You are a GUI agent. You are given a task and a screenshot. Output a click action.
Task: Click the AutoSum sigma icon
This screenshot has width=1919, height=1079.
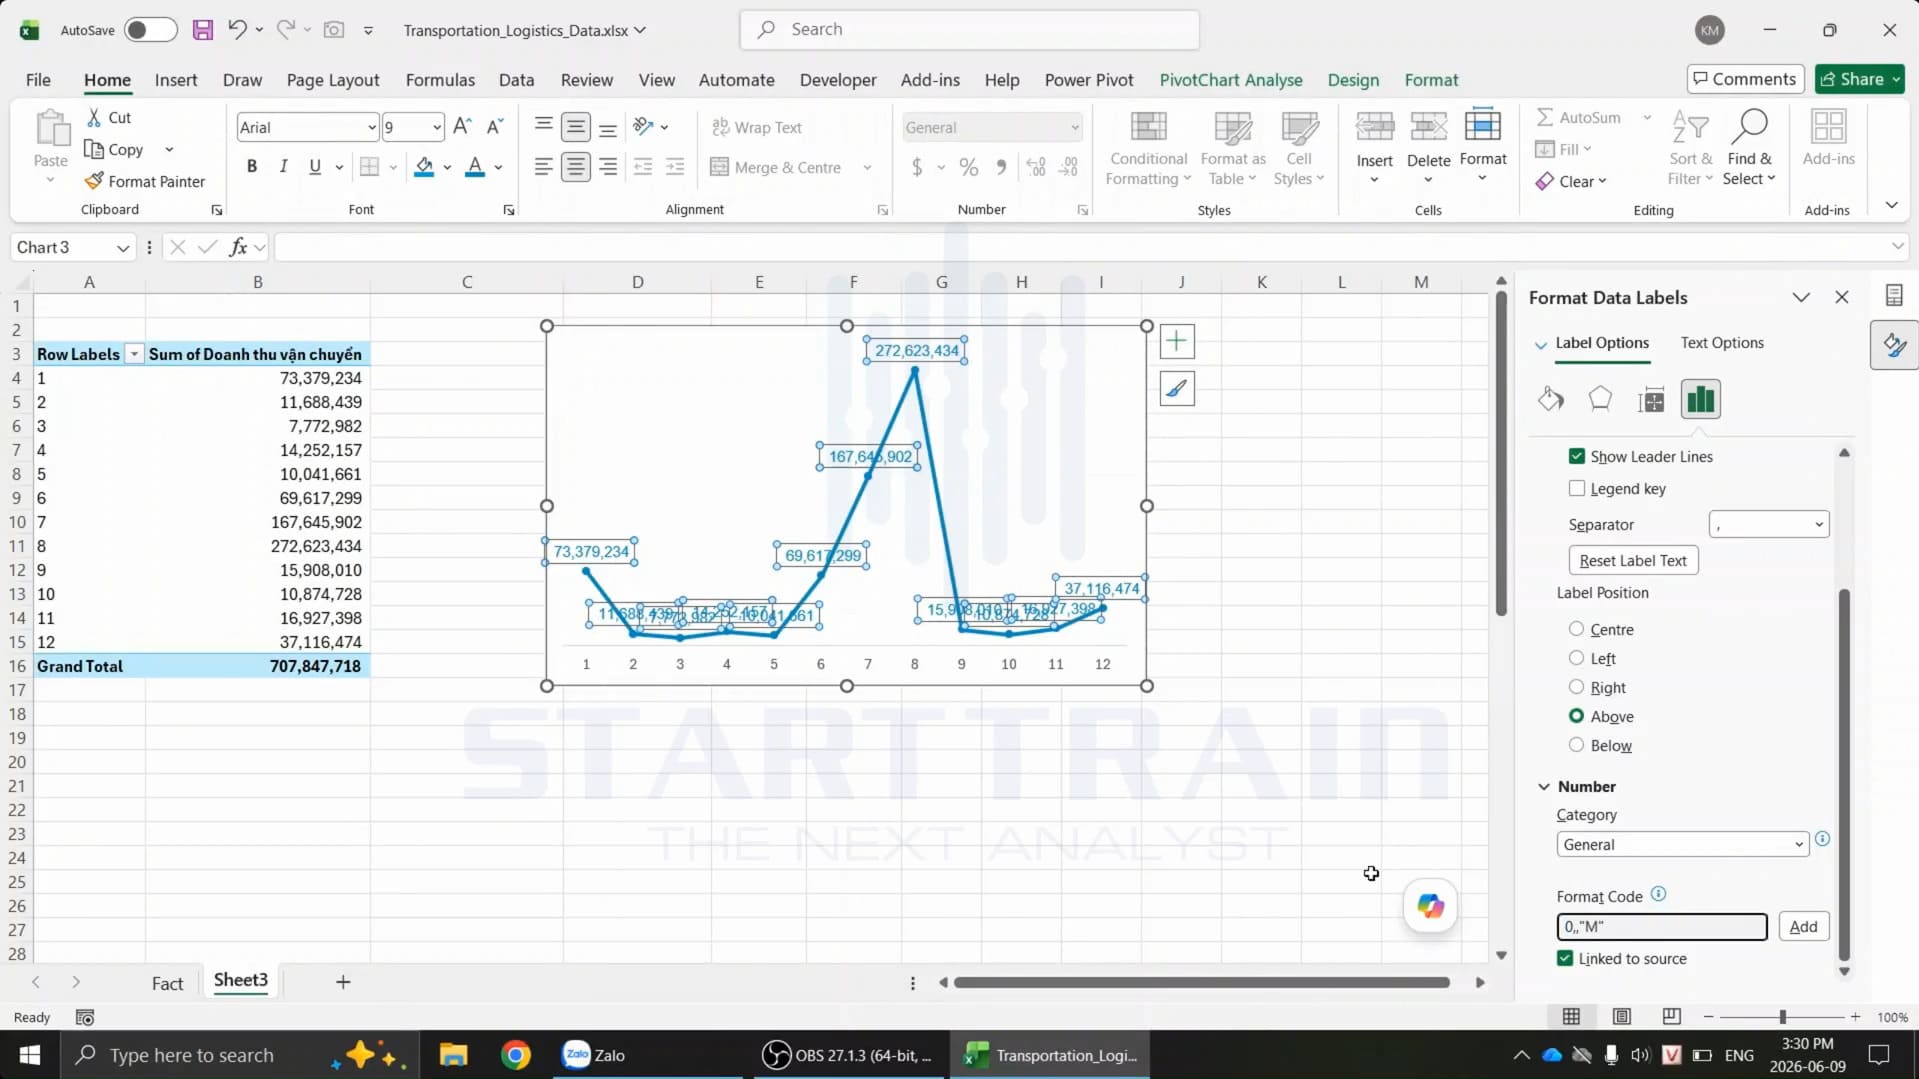tap(1545, 117)
